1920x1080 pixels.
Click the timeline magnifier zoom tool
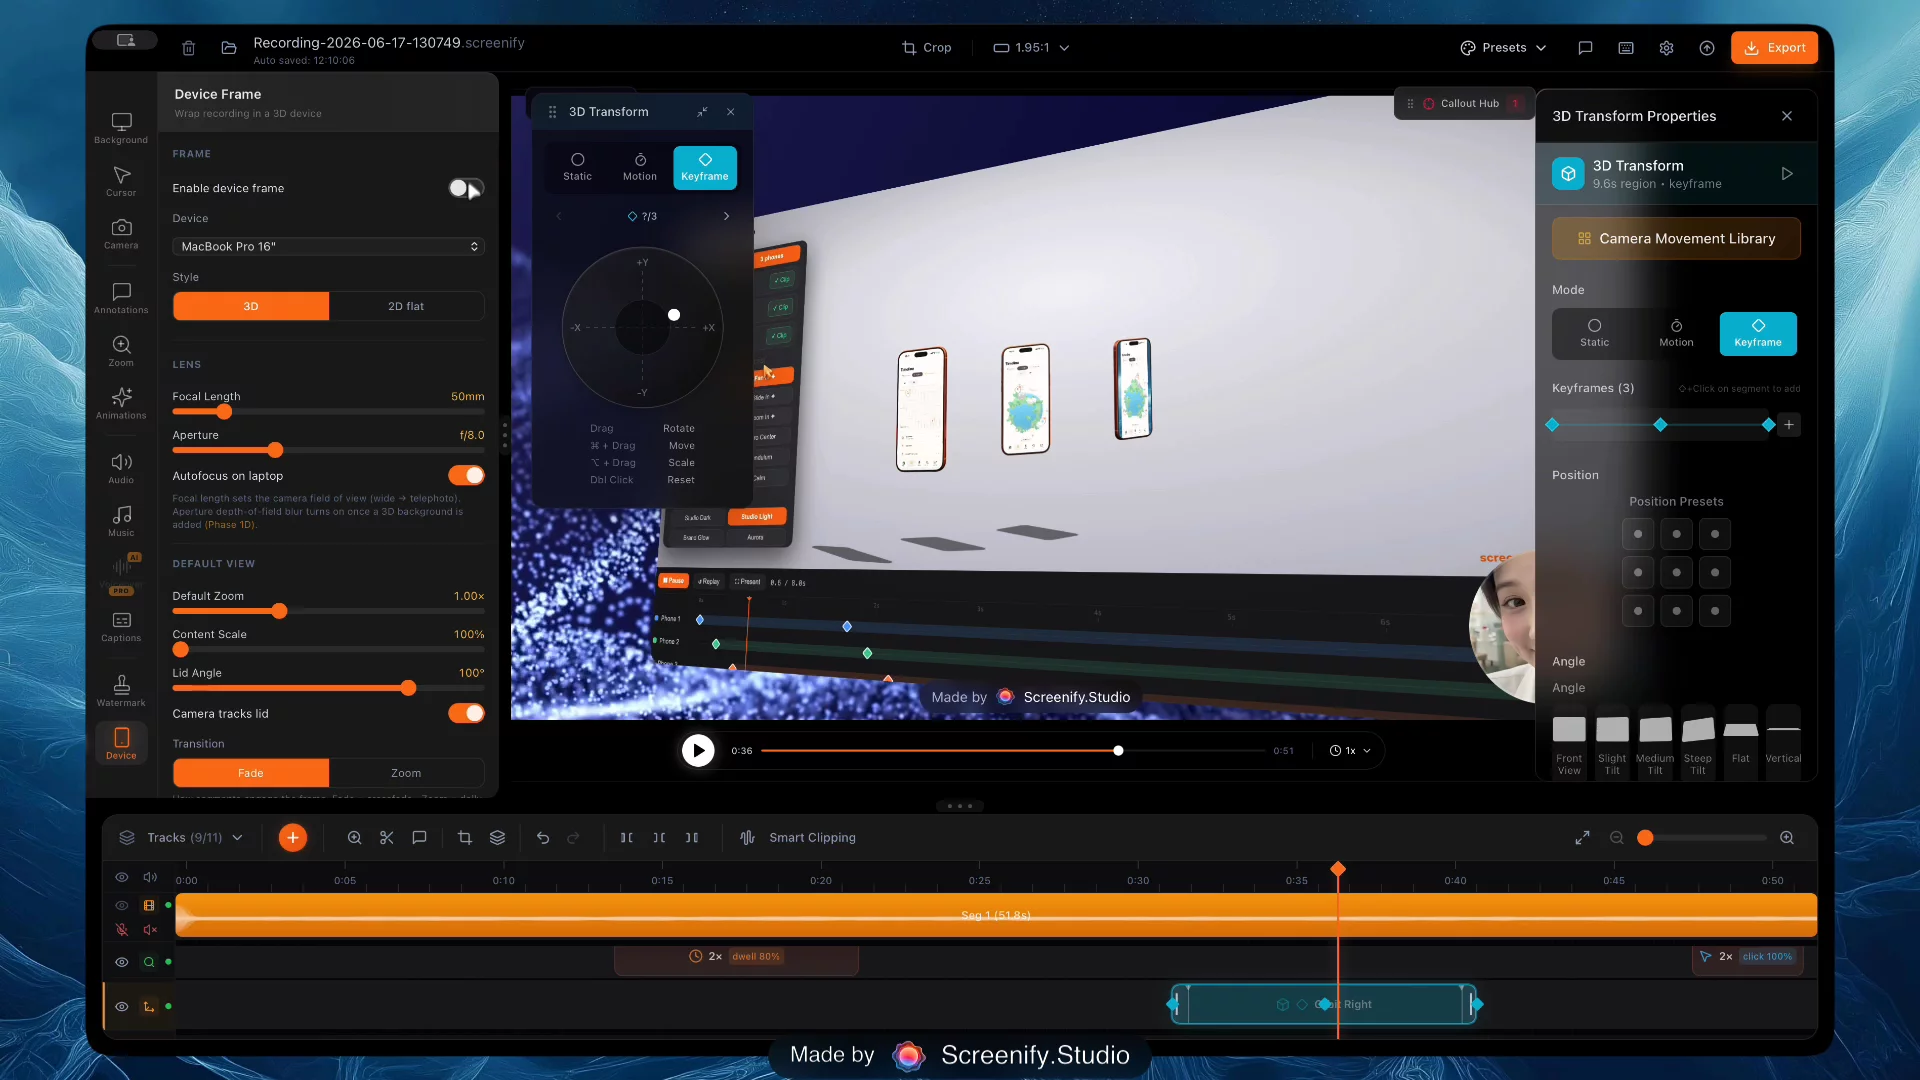(x=354, y=838)
